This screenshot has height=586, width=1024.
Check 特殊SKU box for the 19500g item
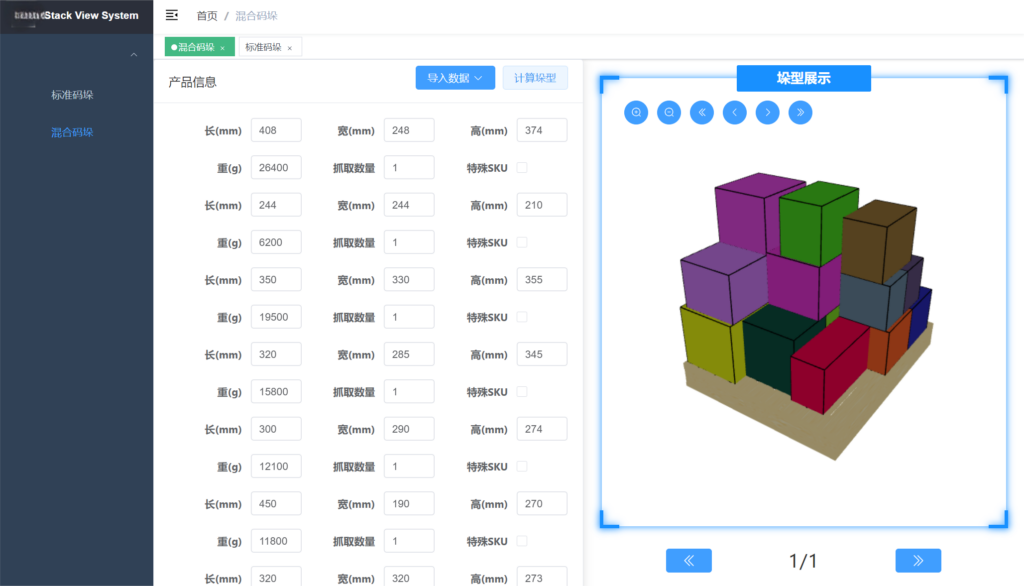point(521,317)
